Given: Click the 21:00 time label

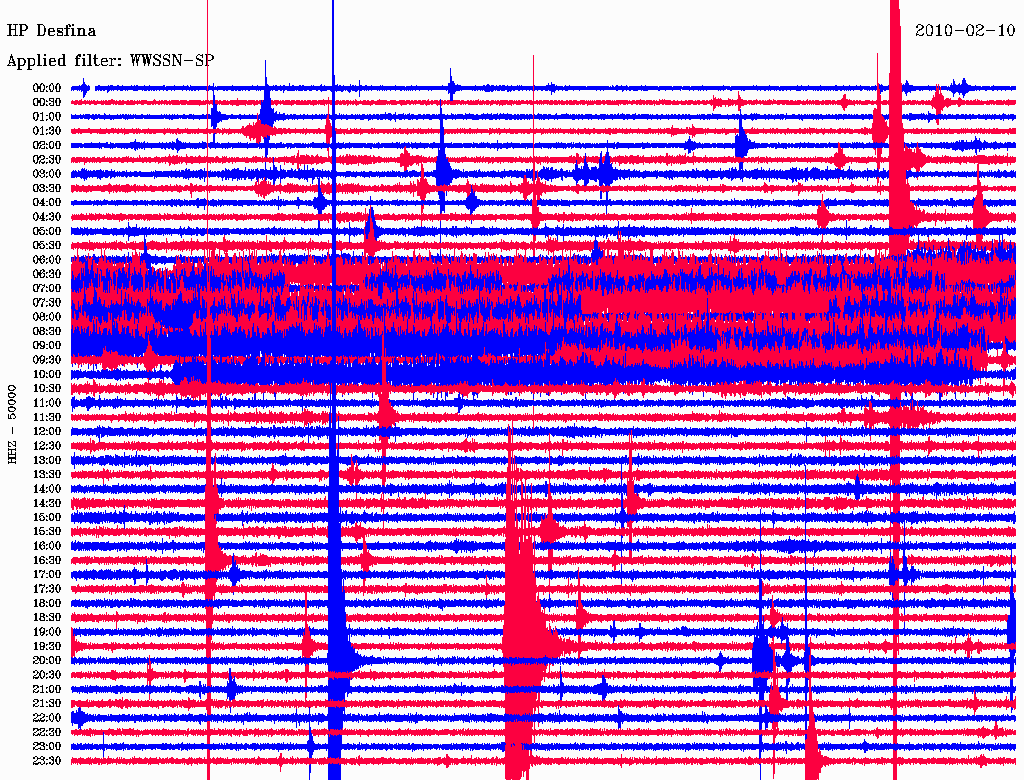Looking at the screenshot, I should 47,690.
